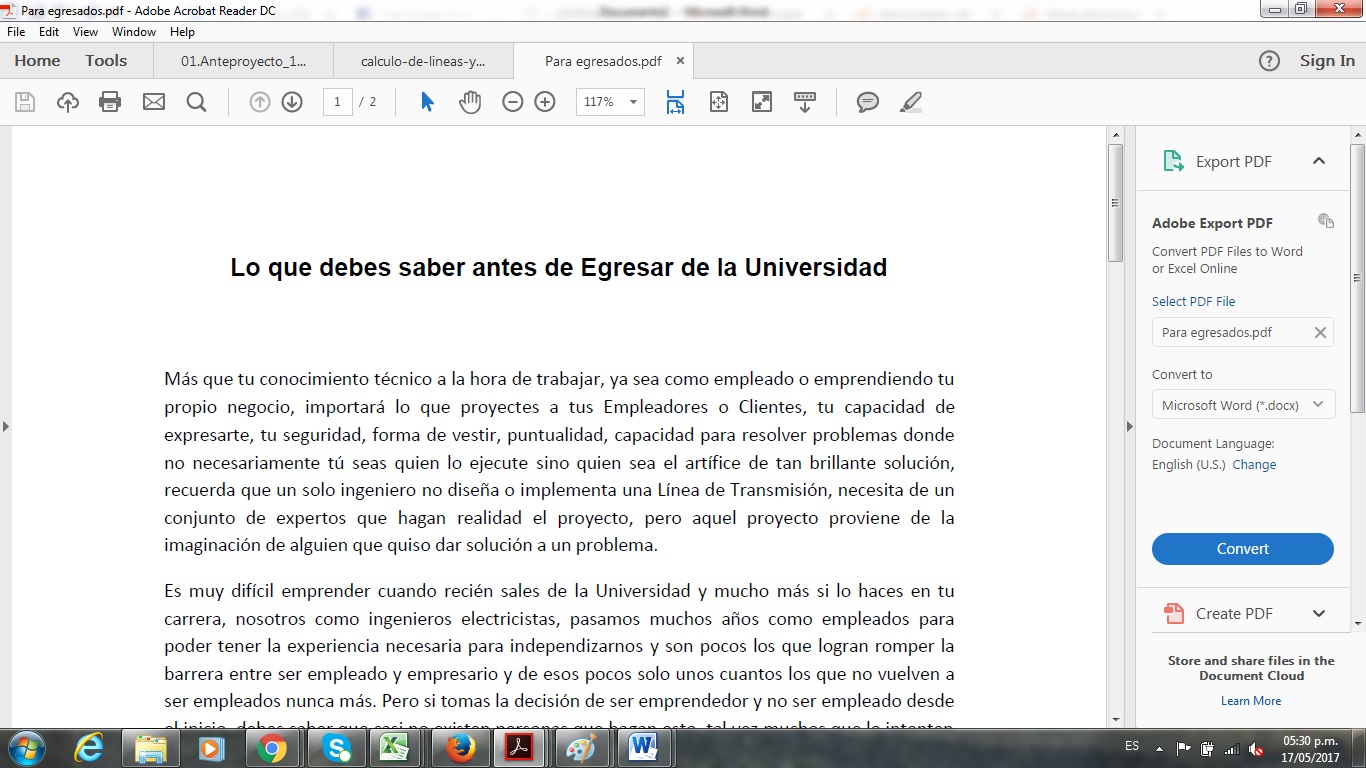The image size is (1366, 768).
Task: Click the volume icon in system tray
Action: pos(1256,749)
